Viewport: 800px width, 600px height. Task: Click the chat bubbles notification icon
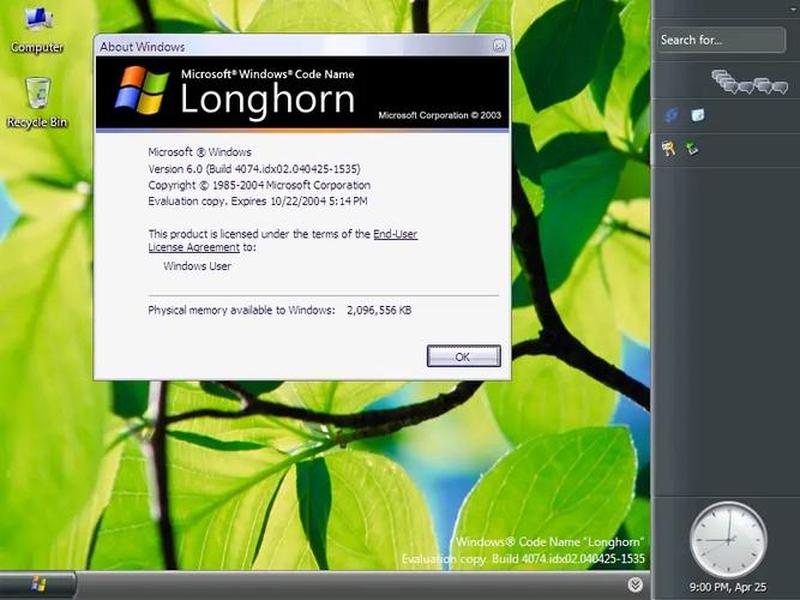point(749,83)
